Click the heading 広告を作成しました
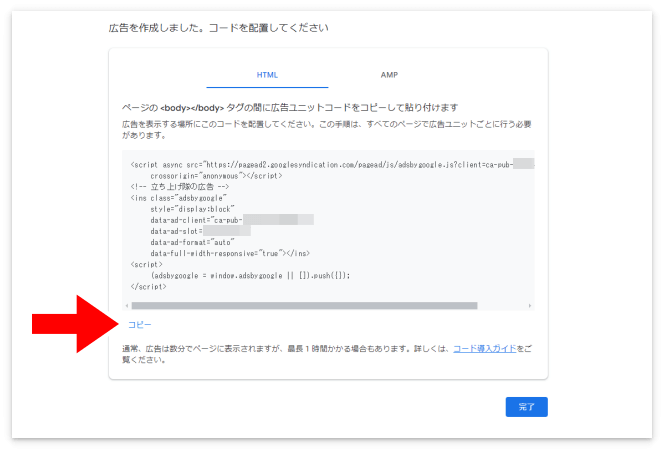 pyautogui.click(x=219, y=28)
